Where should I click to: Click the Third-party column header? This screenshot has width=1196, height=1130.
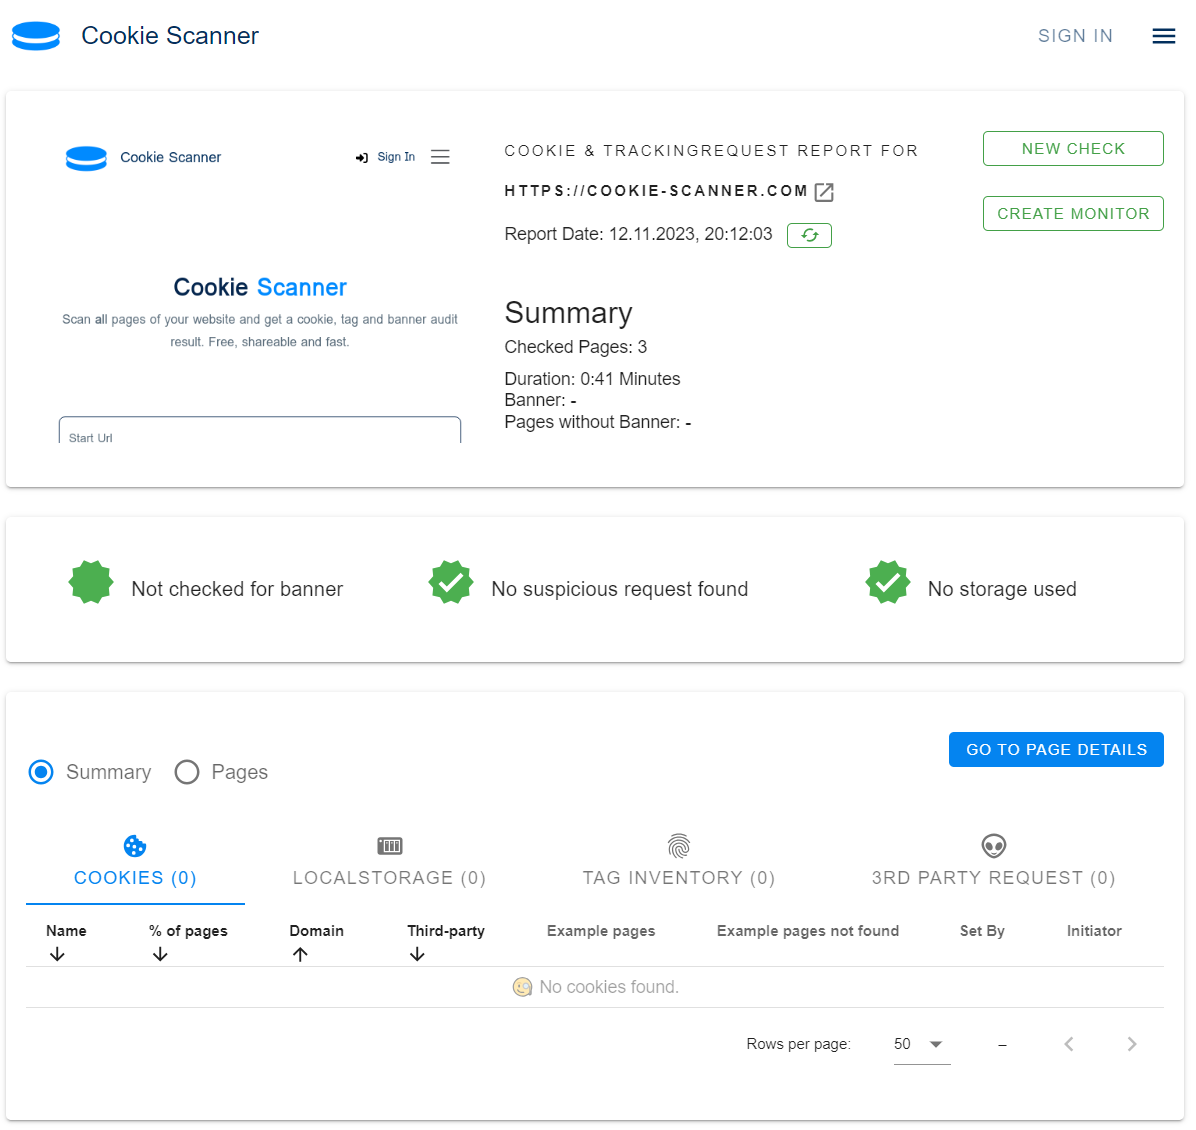446,931
